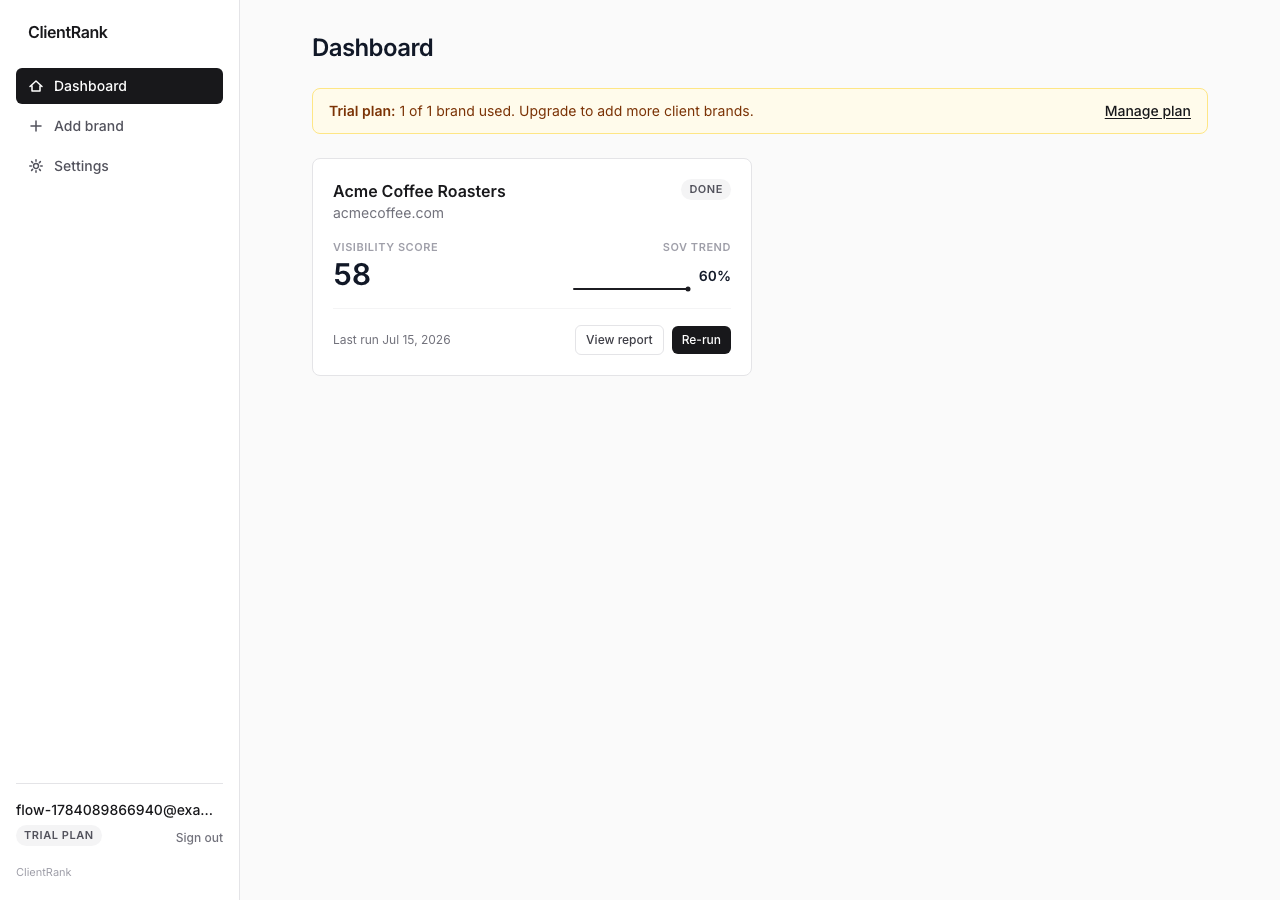Open the Dashboard menu item
Image resolution: width=1280 pixels, height=900 pixels.
pyautogui.click(x=119, y=86)
